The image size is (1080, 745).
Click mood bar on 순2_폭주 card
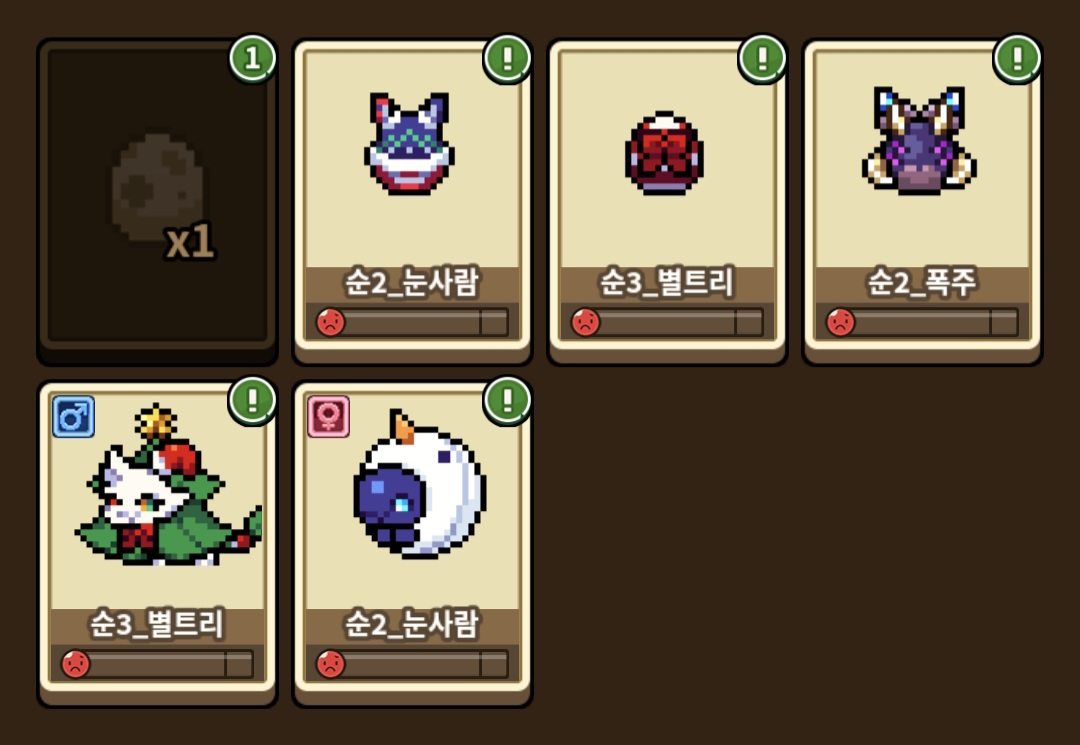922,322
